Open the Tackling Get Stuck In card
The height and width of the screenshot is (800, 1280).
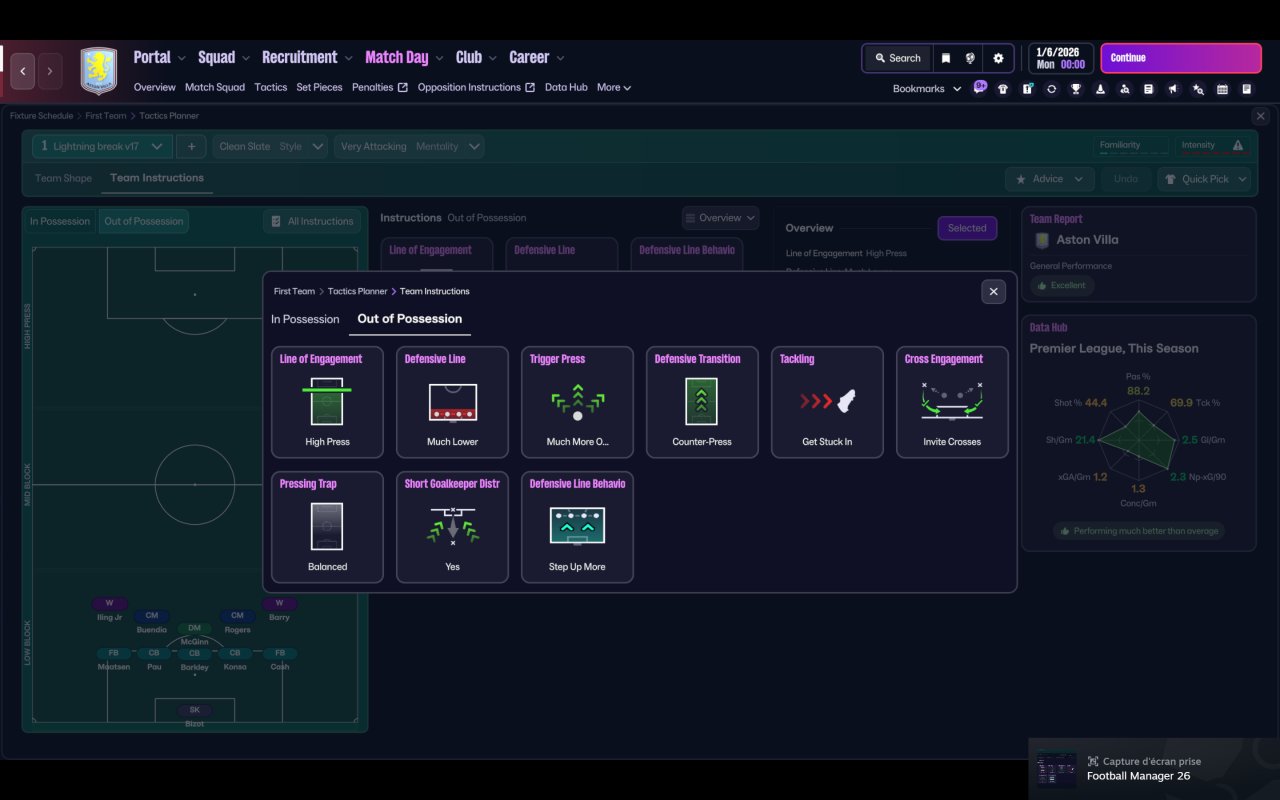click(827, 402)
